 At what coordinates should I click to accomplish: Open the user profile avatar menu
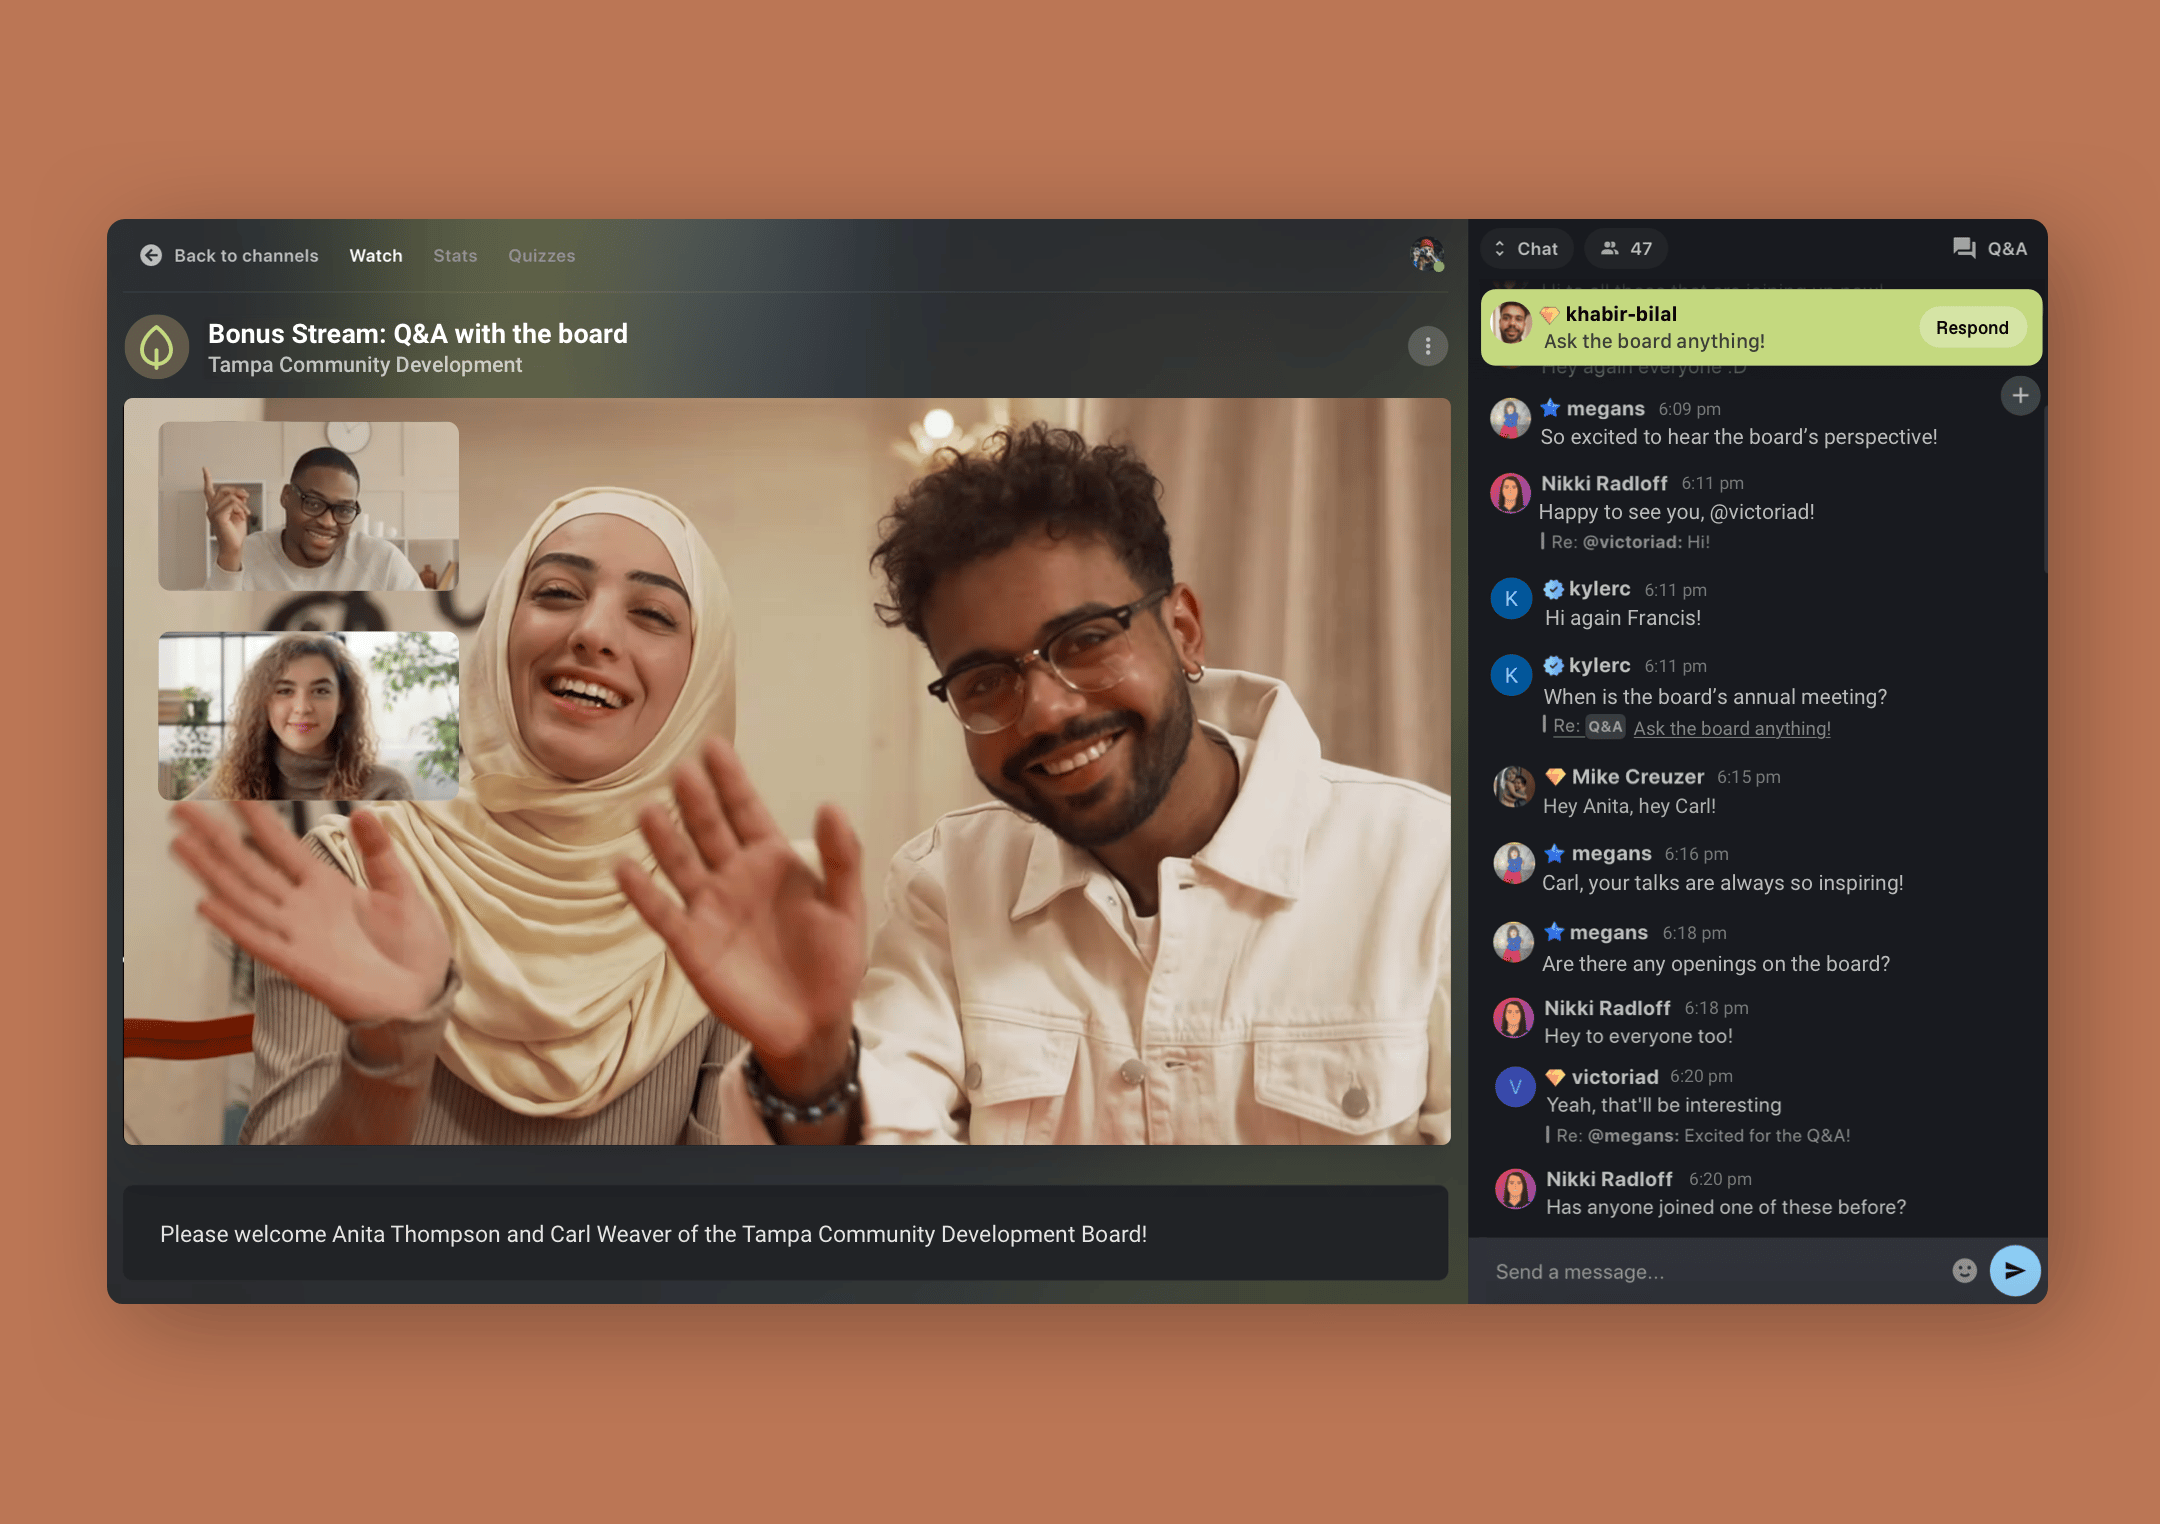click(1427, 254)
